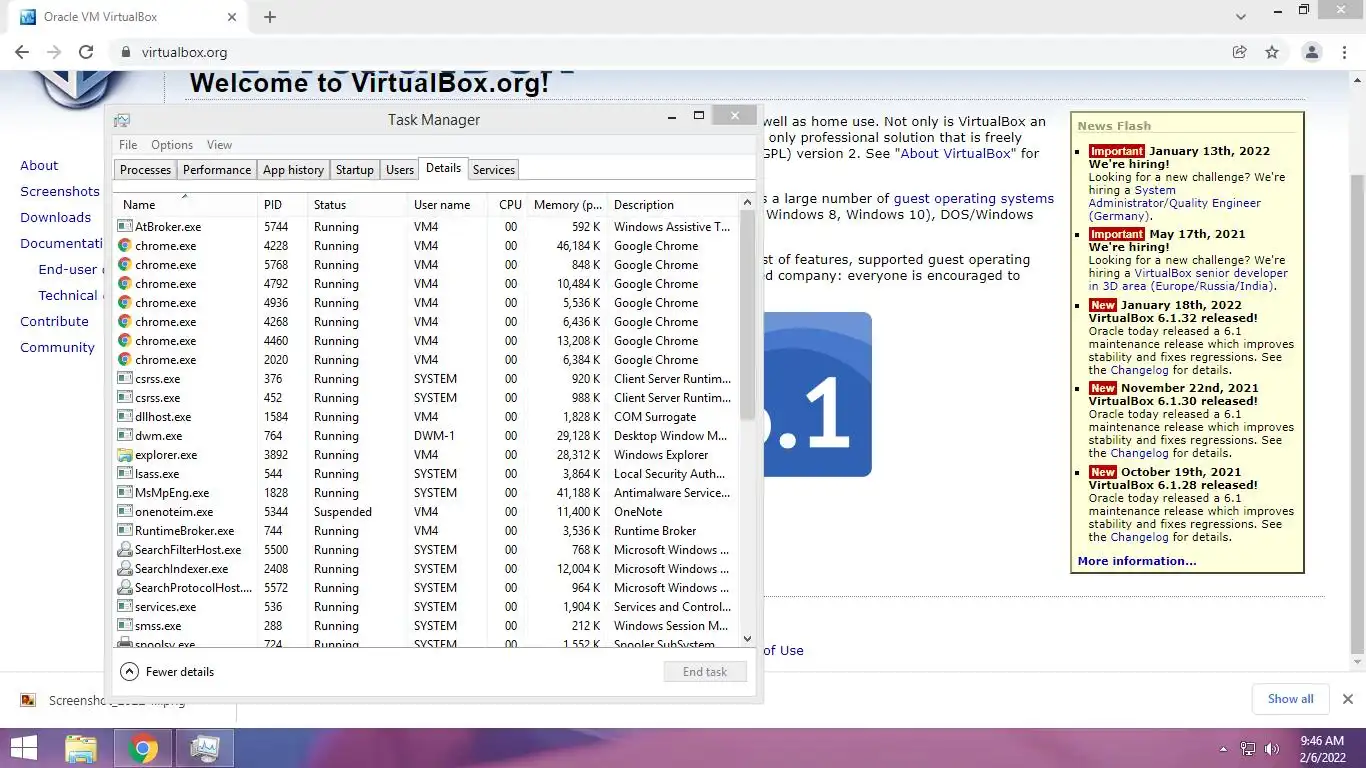Click the Contribute sidebar link
1366x768 pixels.
55,321
